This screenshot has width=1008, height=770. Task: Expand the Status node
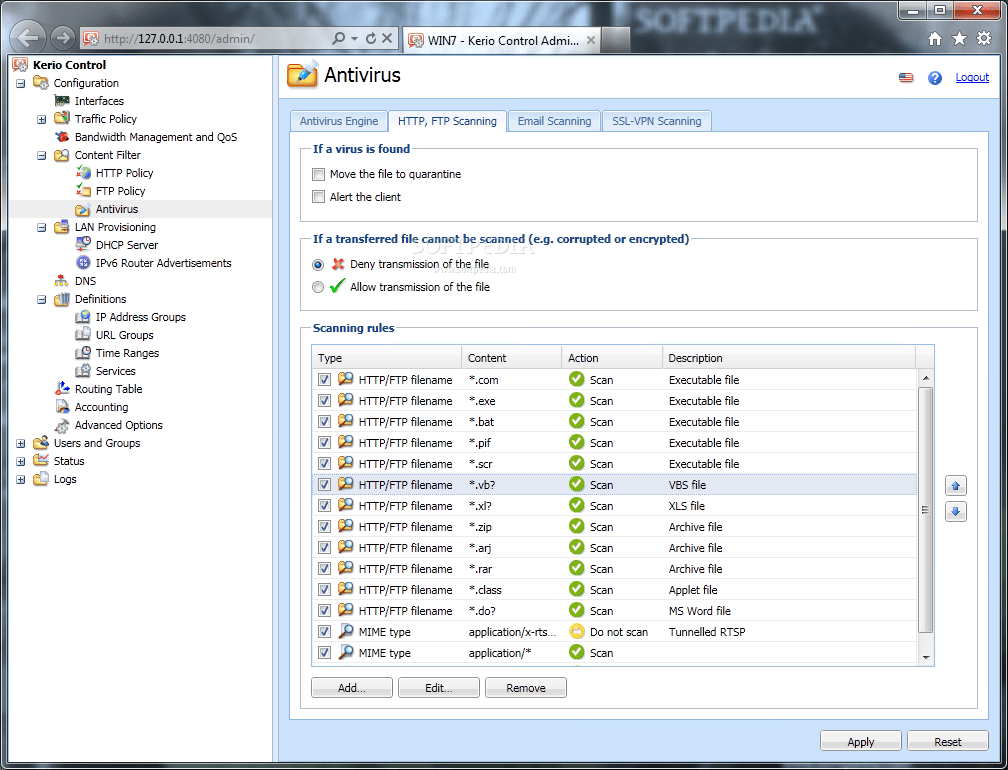coord(21,461)
